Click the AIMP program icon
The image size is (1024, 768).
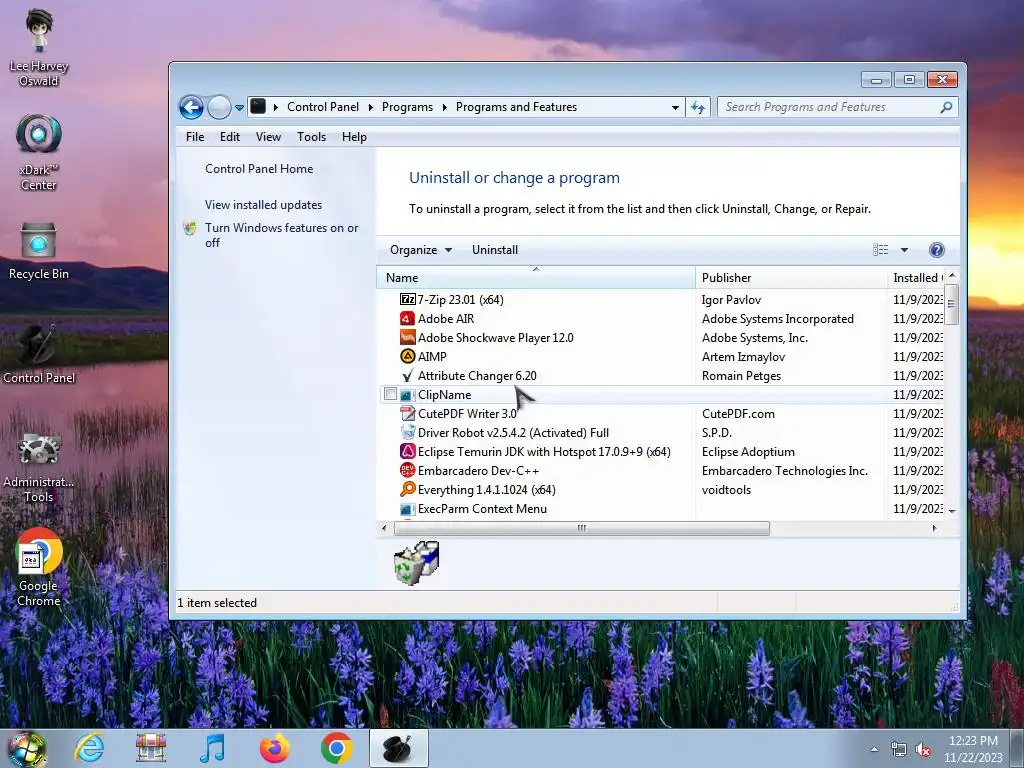tap(408, 357)
